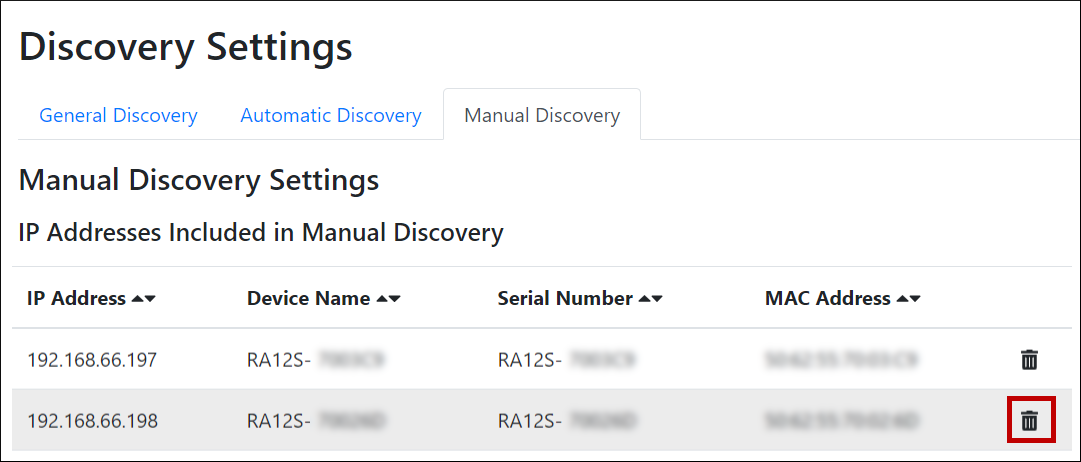Click the Manual Discovery Settings heading
1081x462 pixels.
[x=198, y=181]
